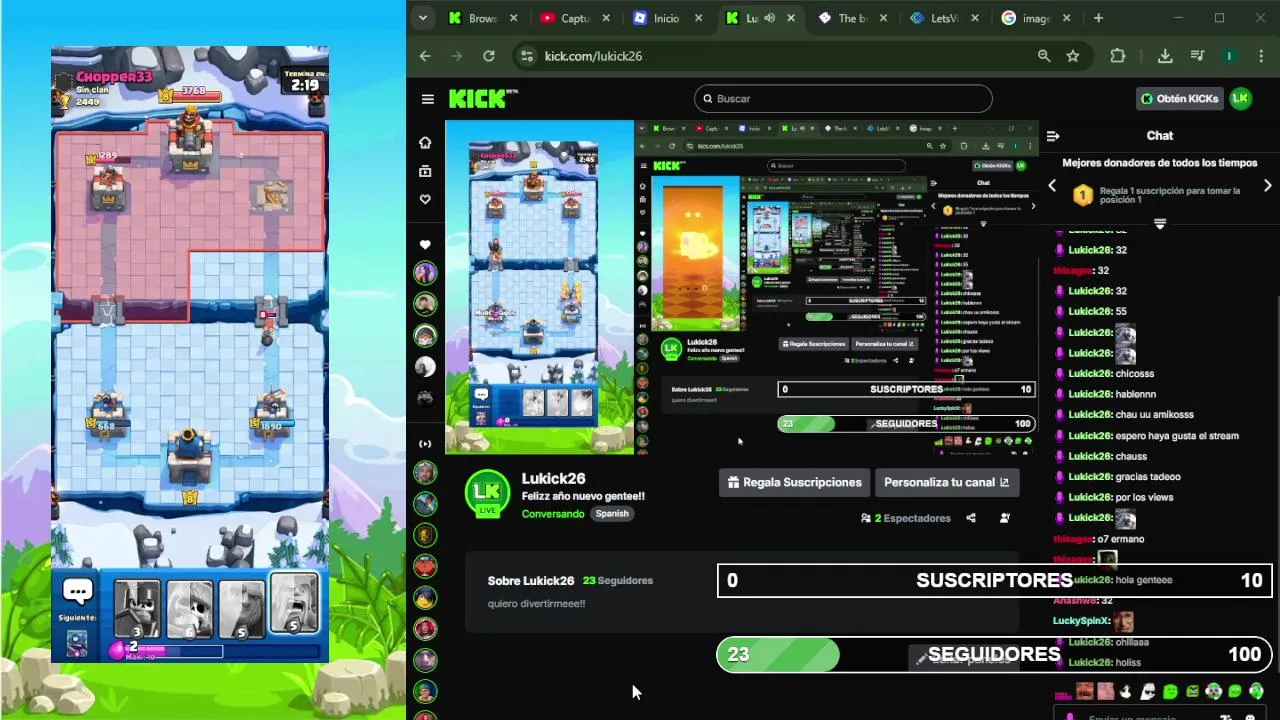Viewport: 1280px width, 720px height.
Task: Open the Chrome three-dot menu
Action: pos(1261,56)
